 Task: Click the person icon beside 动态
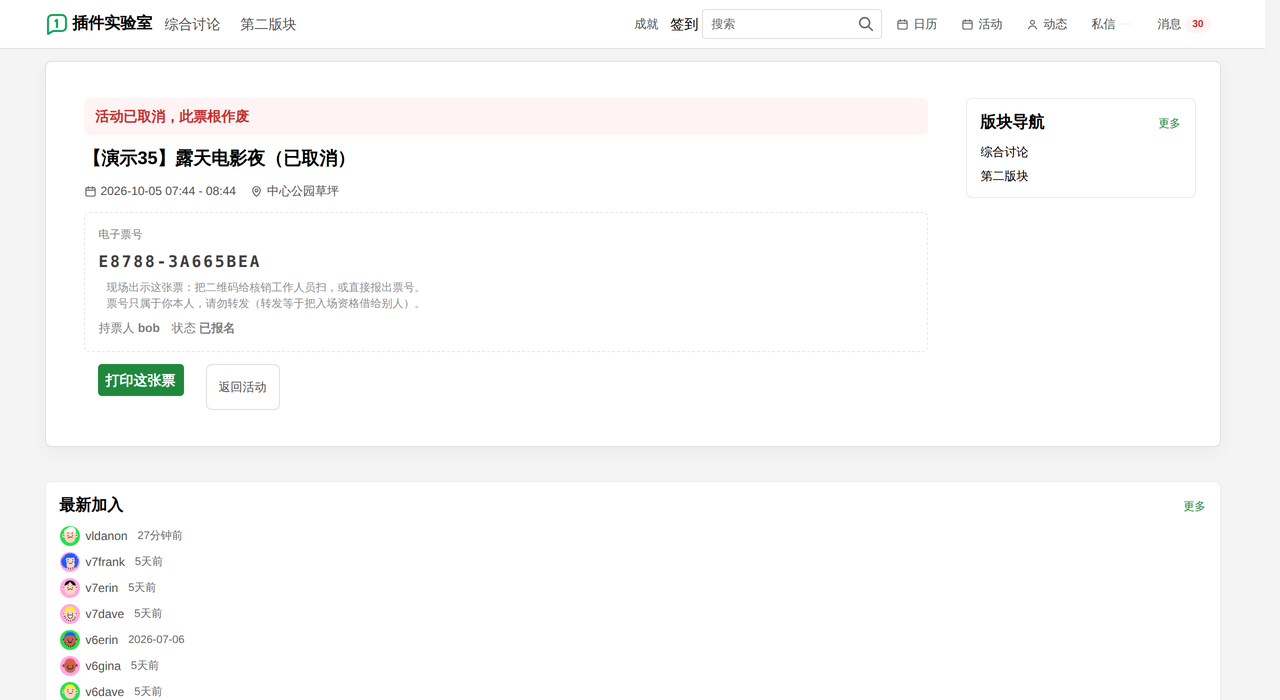(1032, 24)
